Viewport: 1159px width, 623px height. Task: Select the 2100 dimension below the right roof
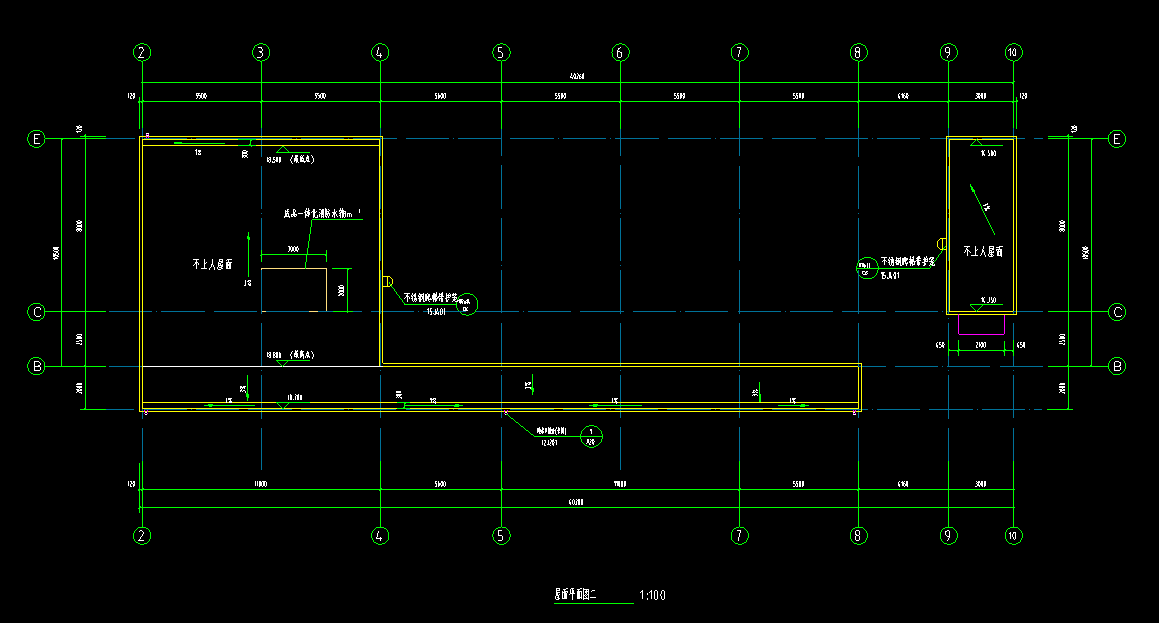click(x=981, y=345)
